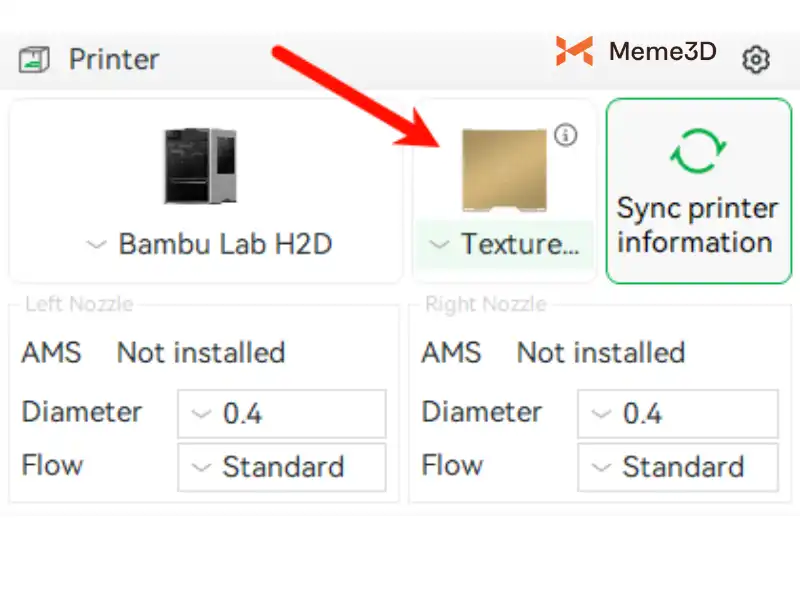Click right nozzle AMS Not installed status

[x=600, y=353]
